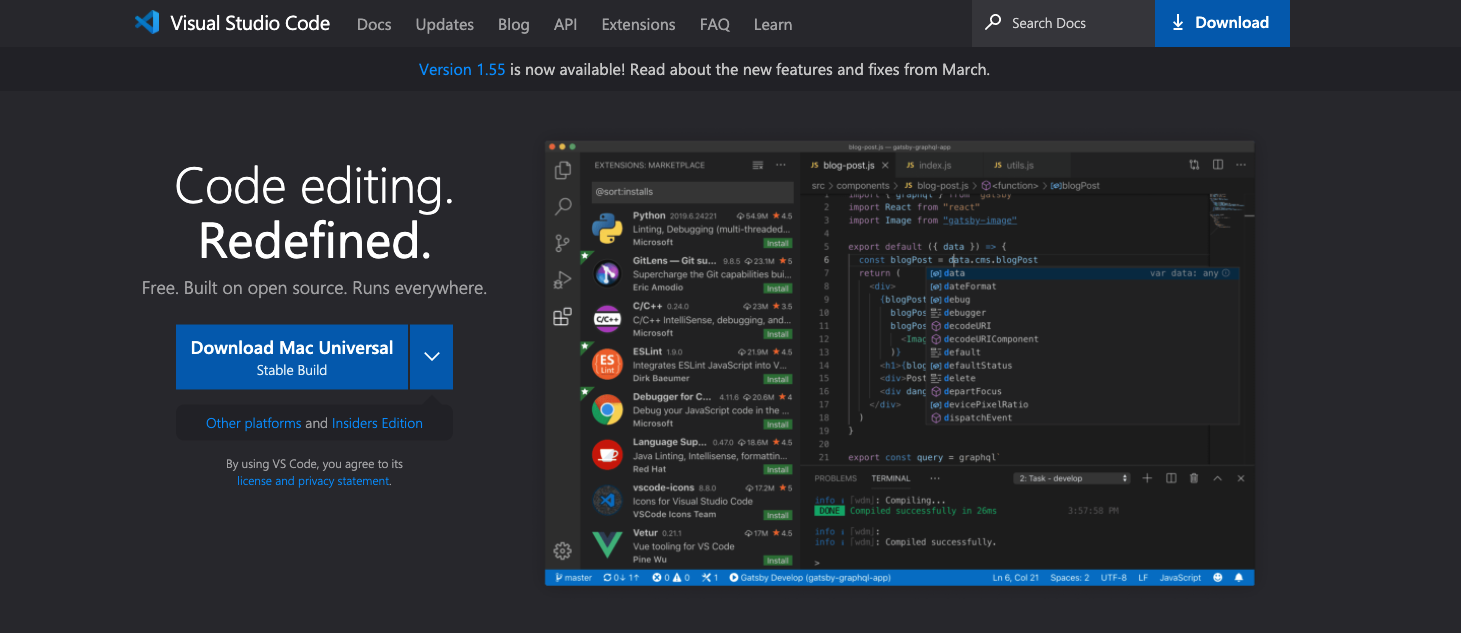Open the editor more actions ellipsis
This screenshot has width=1461, height=633.
point(1241,165)
